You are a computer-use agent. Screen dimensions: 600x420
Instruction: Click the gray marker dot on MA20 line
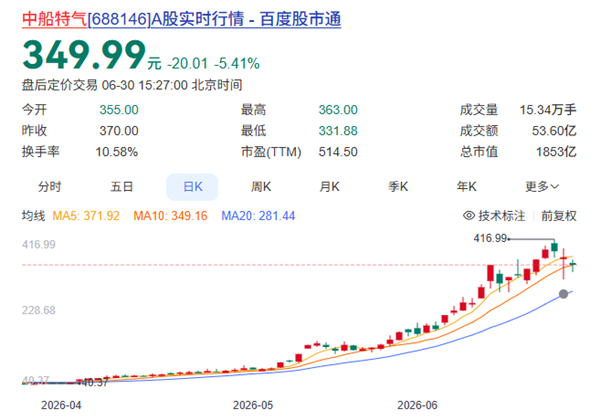click(x=563, y=294)
